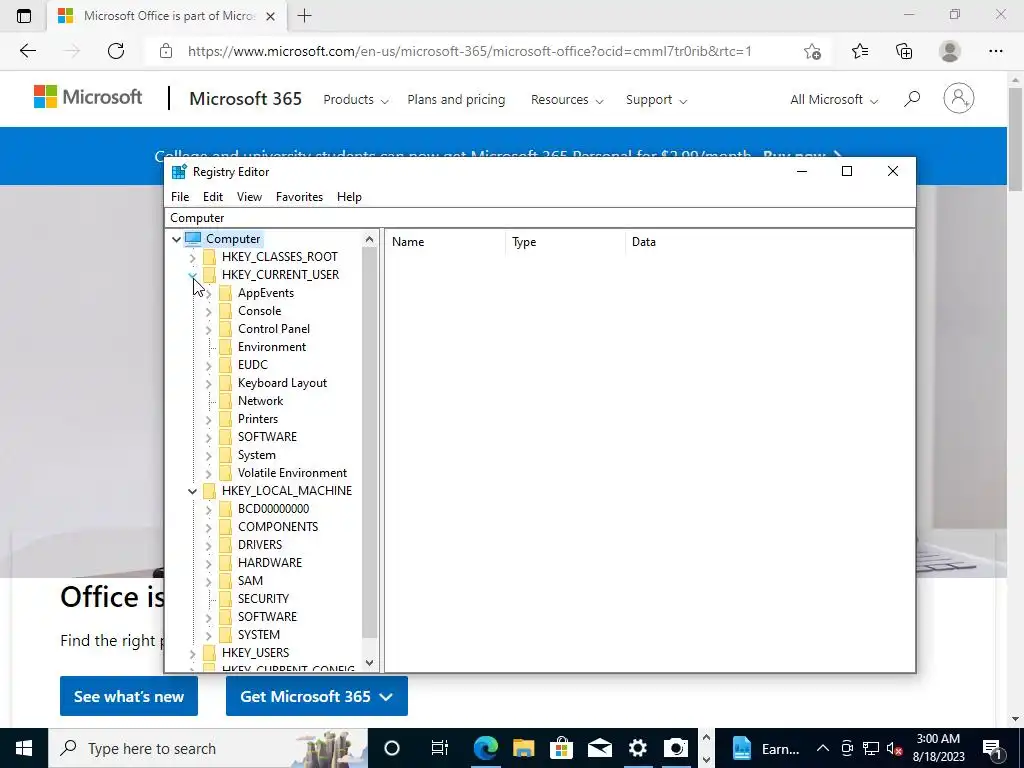
Task: Open the Products dropdown on Microsoft site
Action: (x=356, y=100)
